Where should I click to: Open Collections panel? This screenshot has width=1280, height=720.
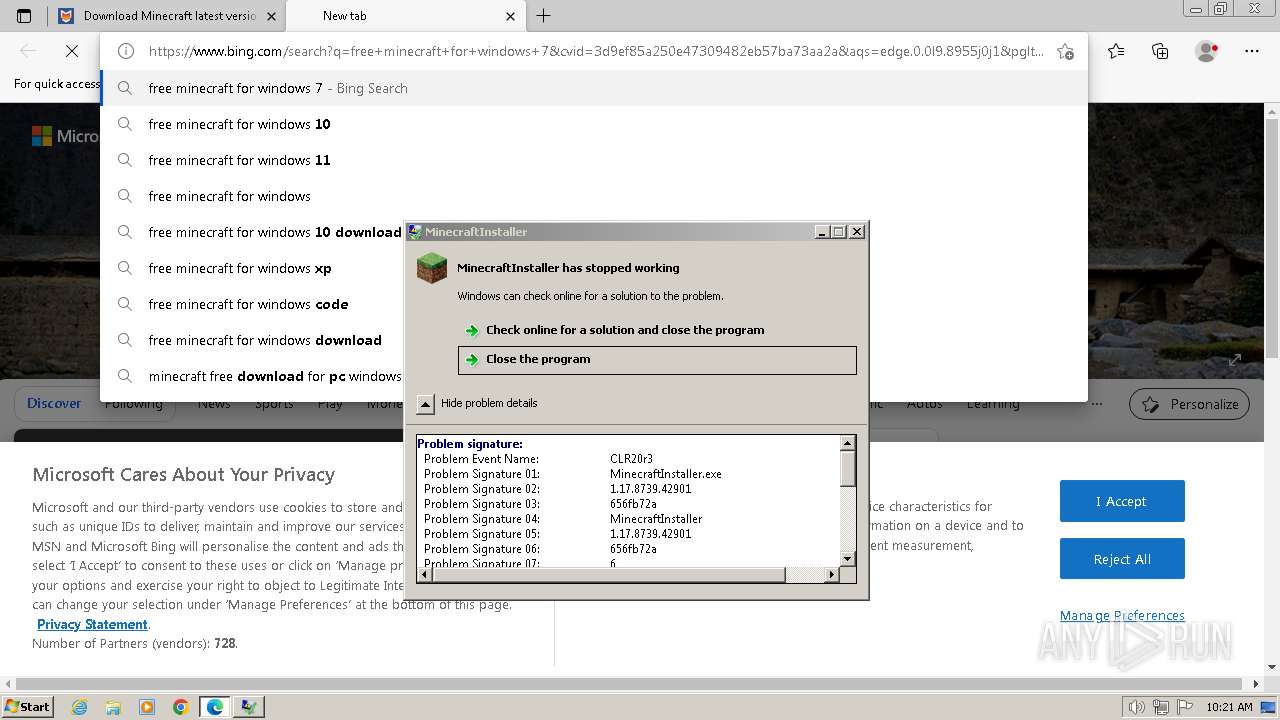tap(1160, 51)
